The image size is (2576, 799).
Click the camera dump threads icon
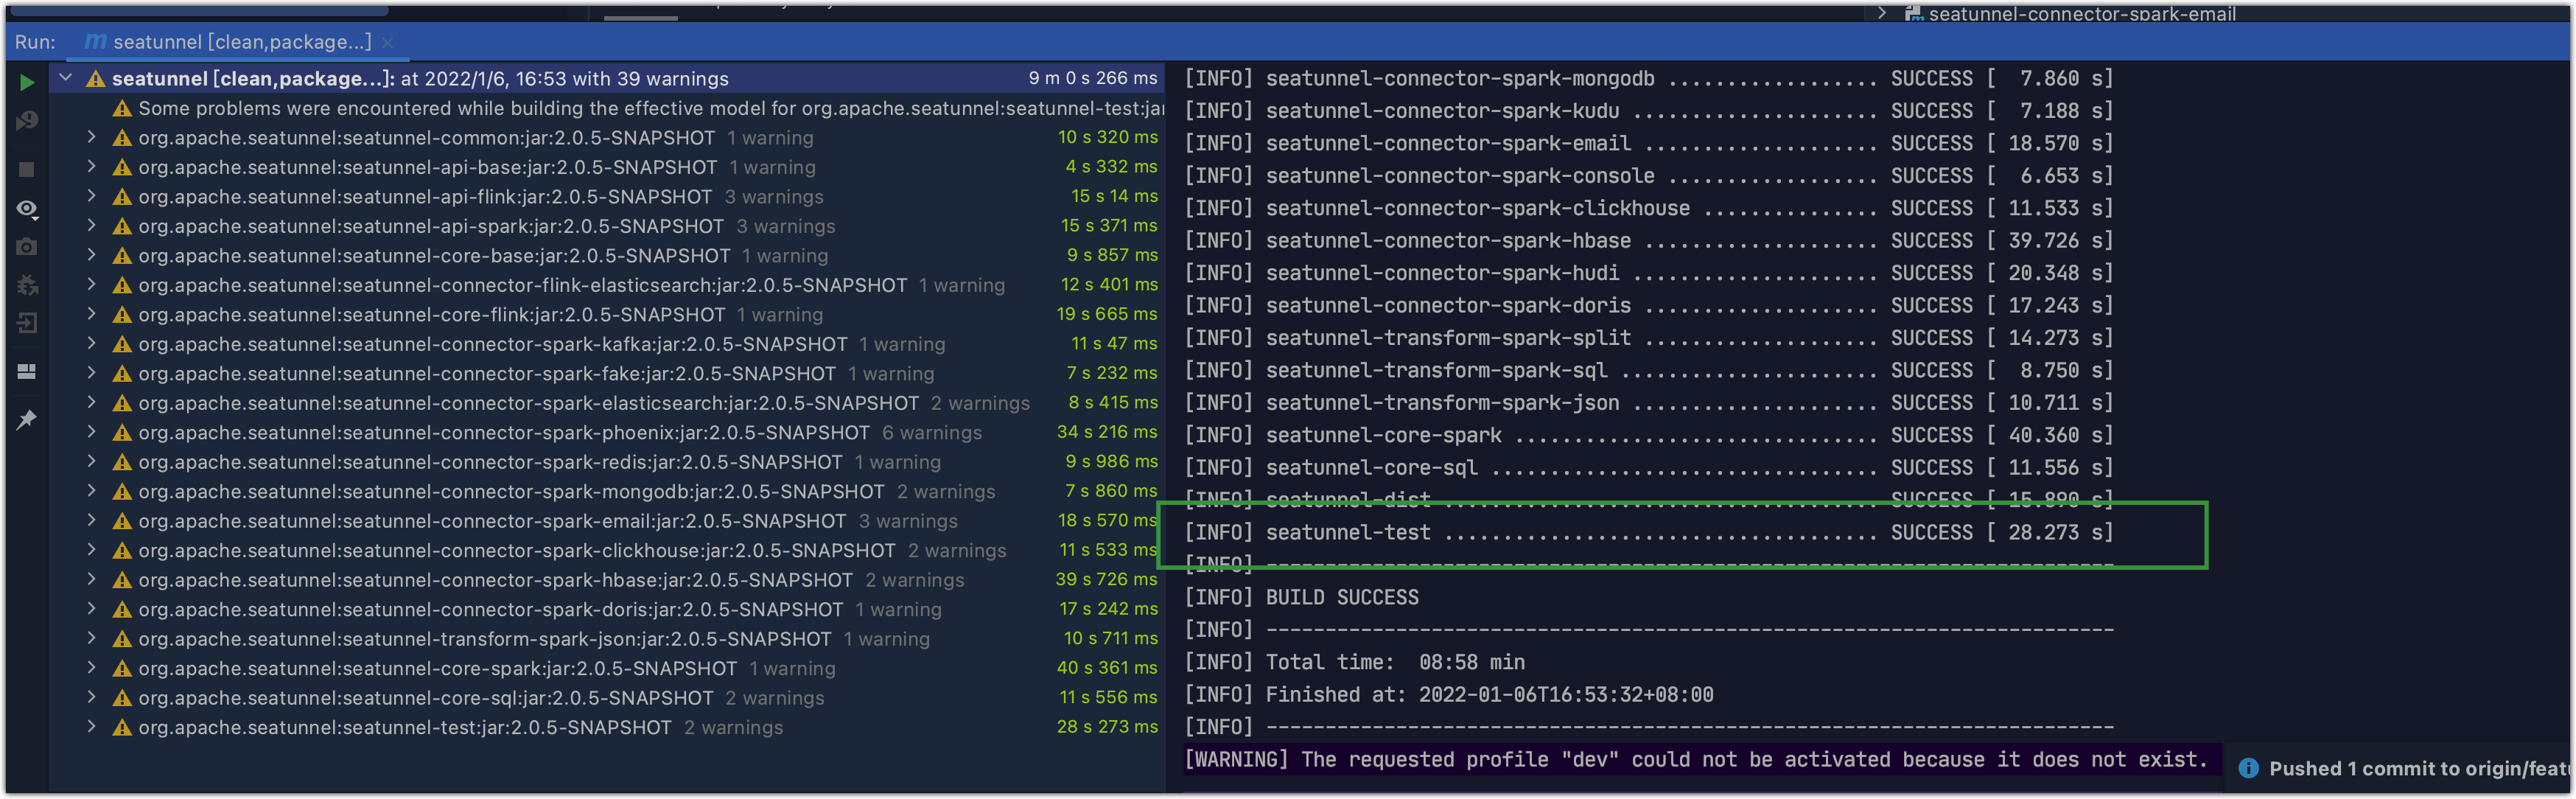(x=27, y=247)
